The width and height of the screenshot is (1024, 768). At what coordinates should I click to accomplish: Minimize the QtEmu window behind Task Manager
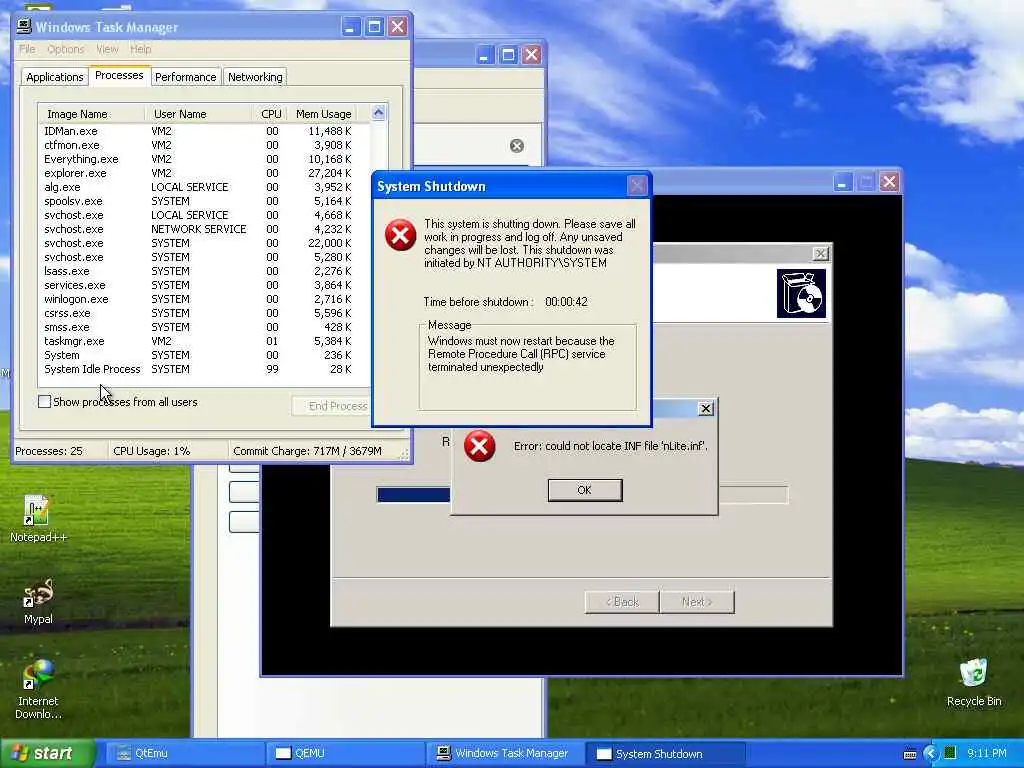[484, 55]
